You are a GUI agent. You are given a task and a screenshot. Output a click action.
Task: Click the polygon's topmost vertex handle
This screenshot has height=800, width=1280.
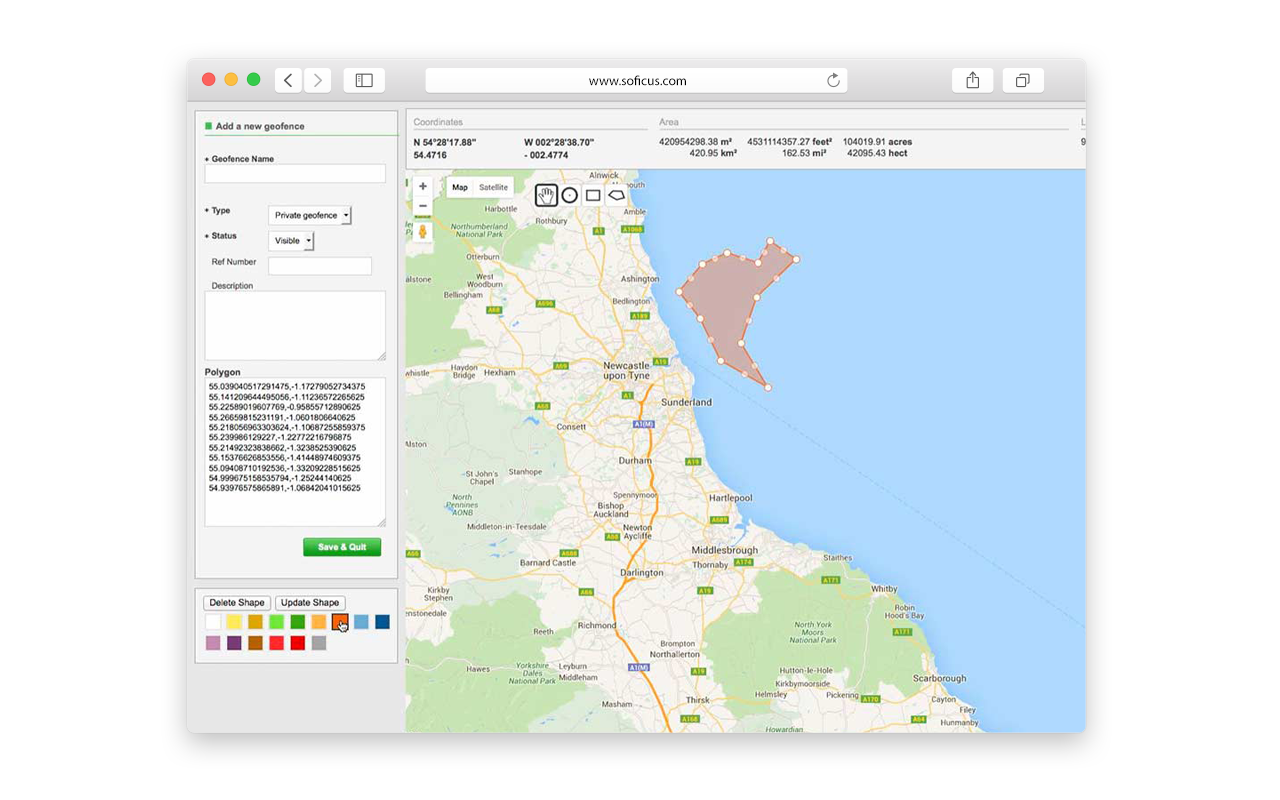coord(770,241)
